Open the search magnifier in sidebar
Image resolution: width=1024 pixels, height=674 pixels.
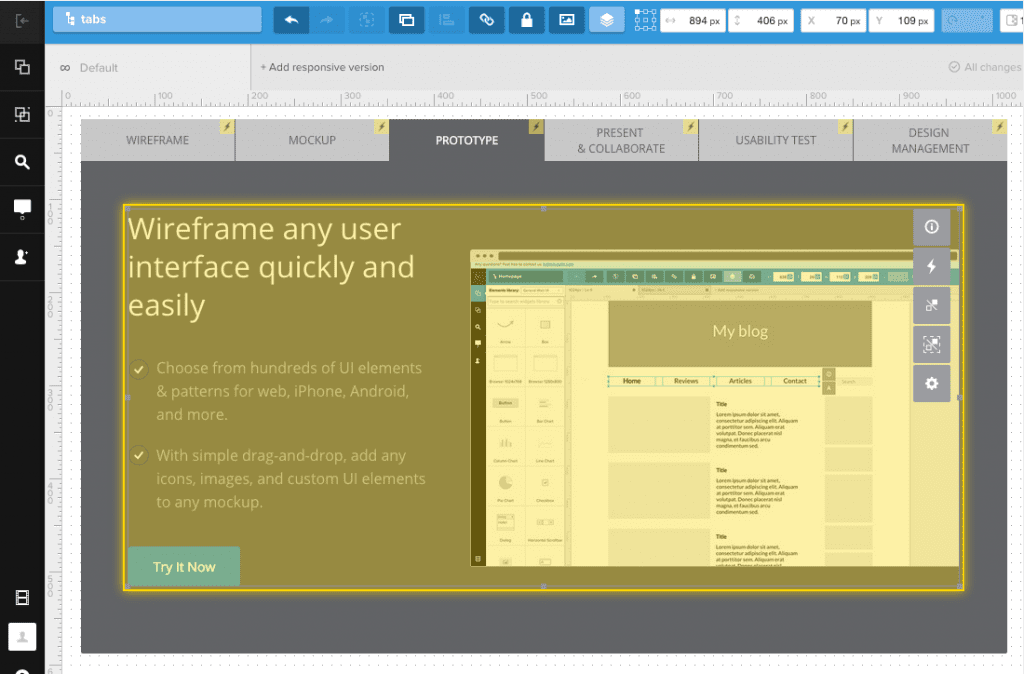22,162
